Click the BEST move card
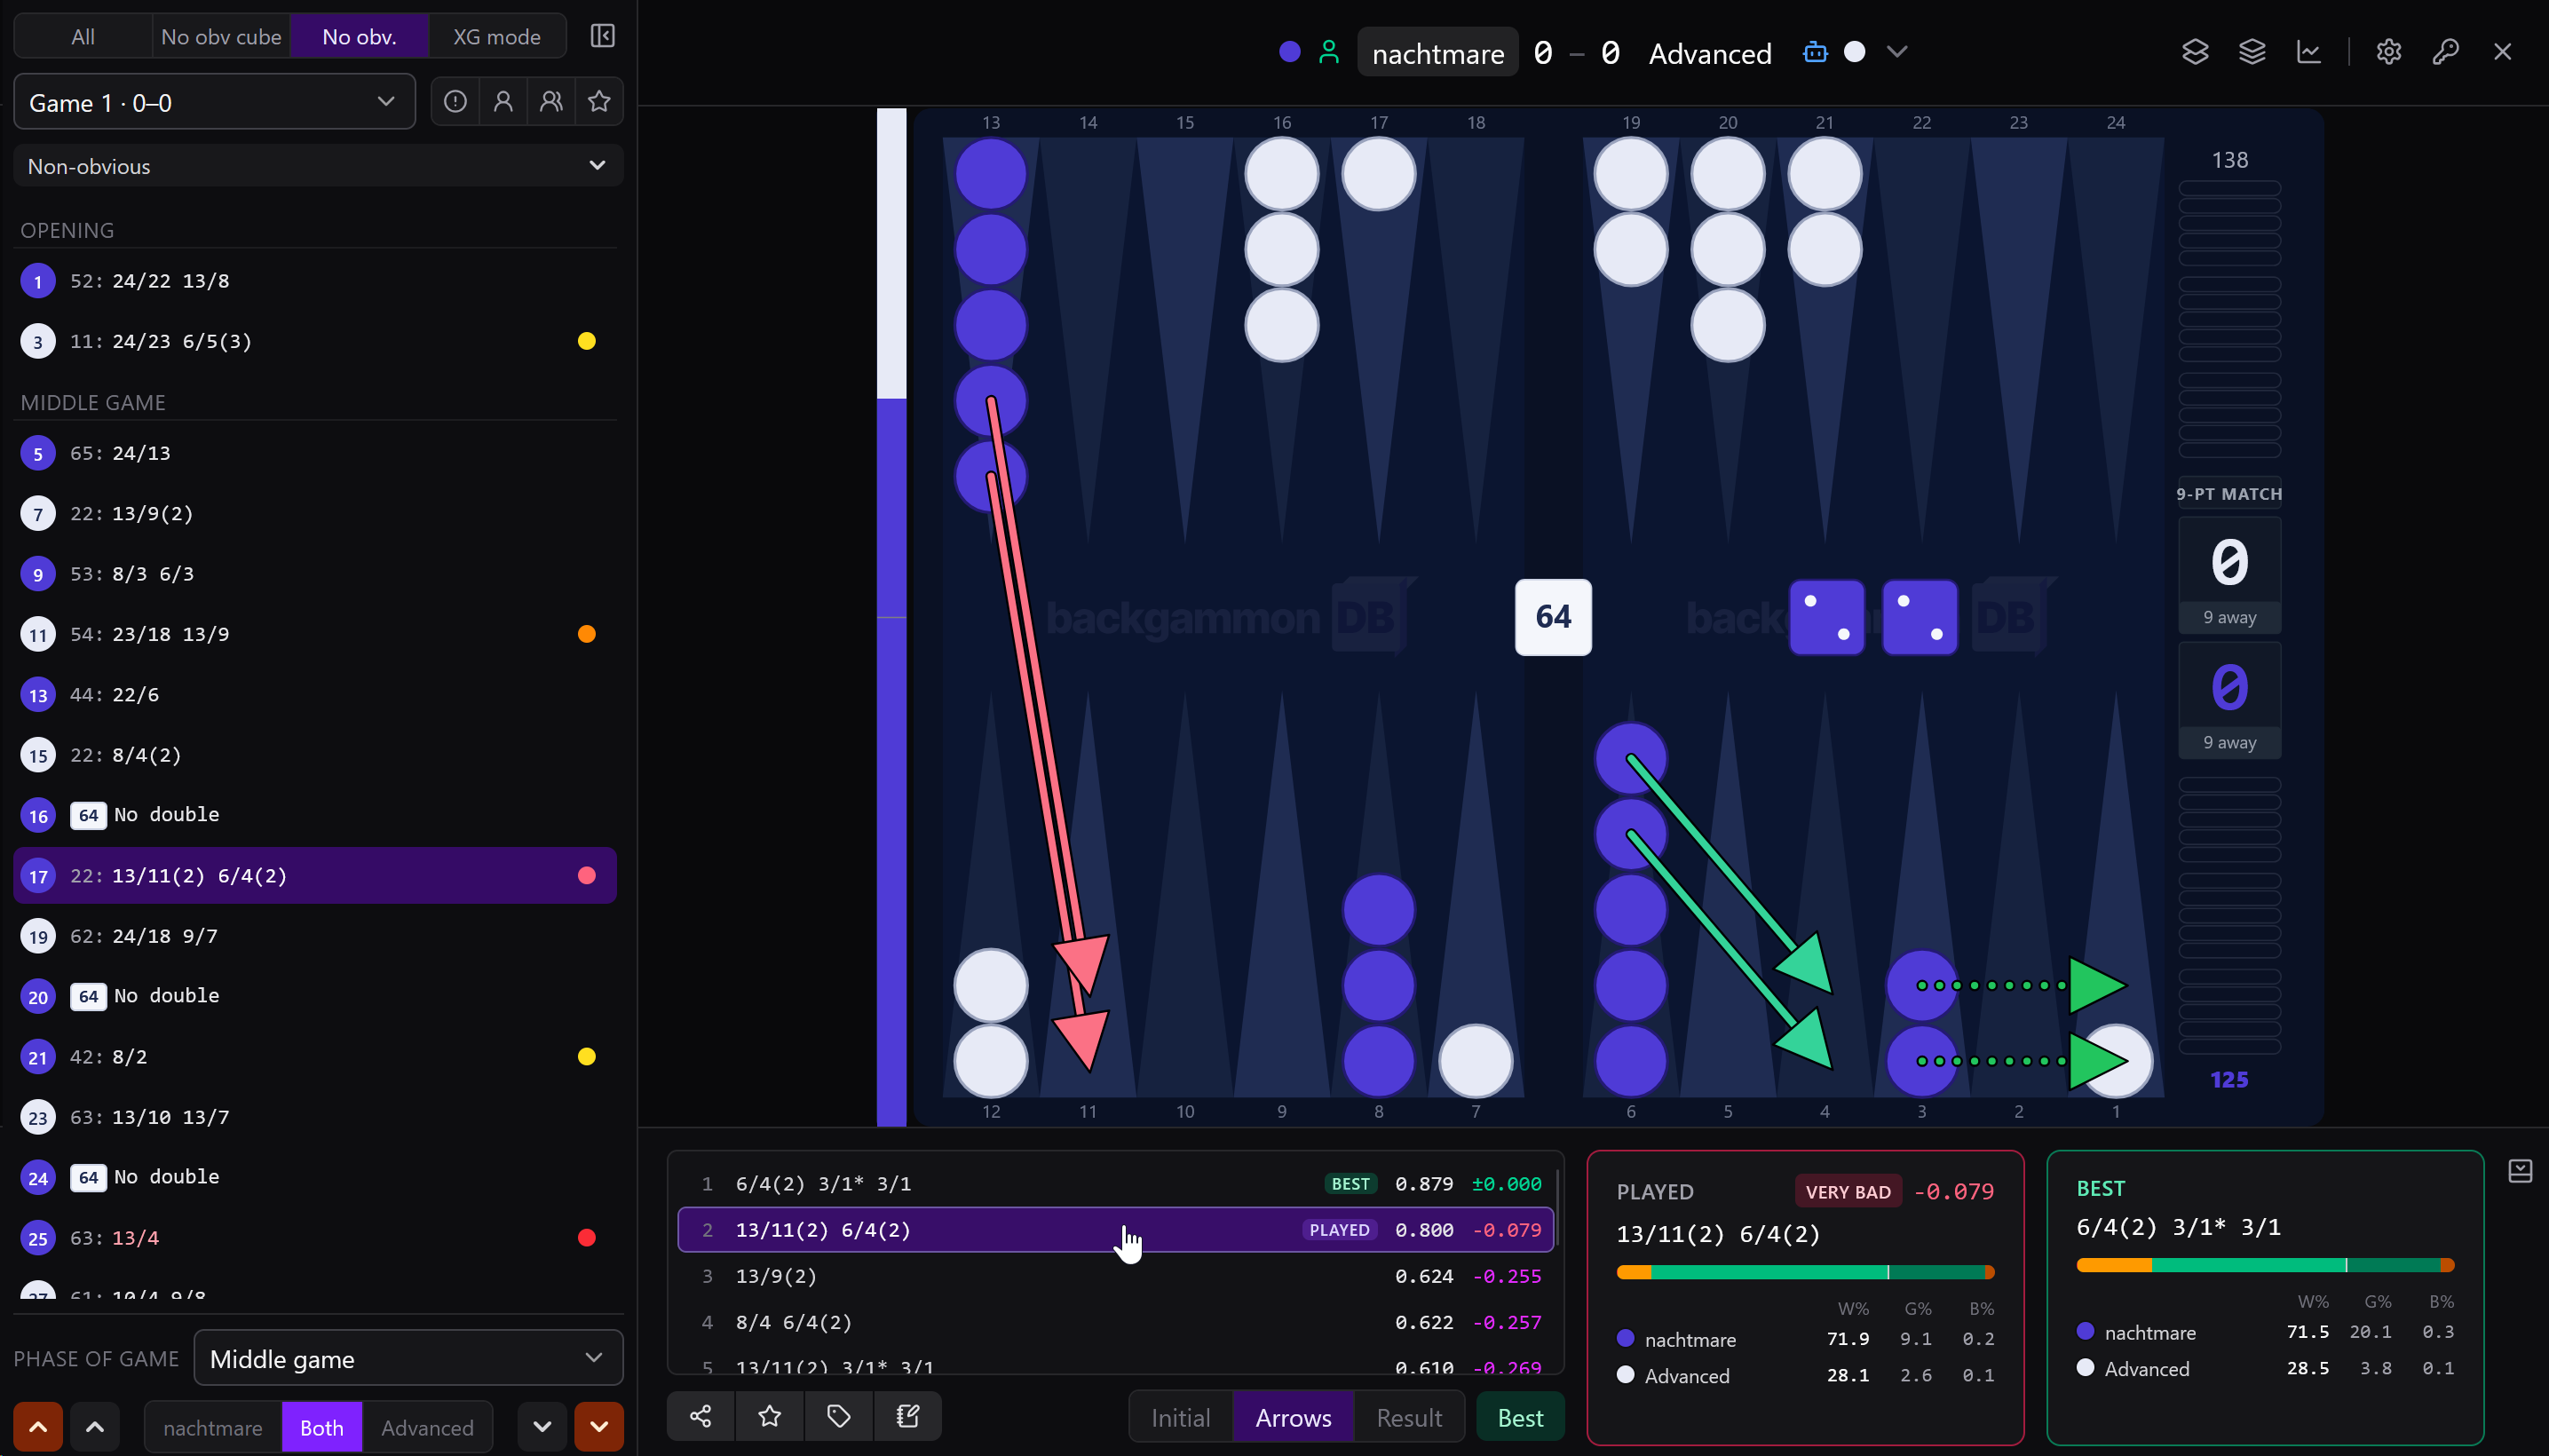The image size is (2549, 1456). coord(2265,1297)
